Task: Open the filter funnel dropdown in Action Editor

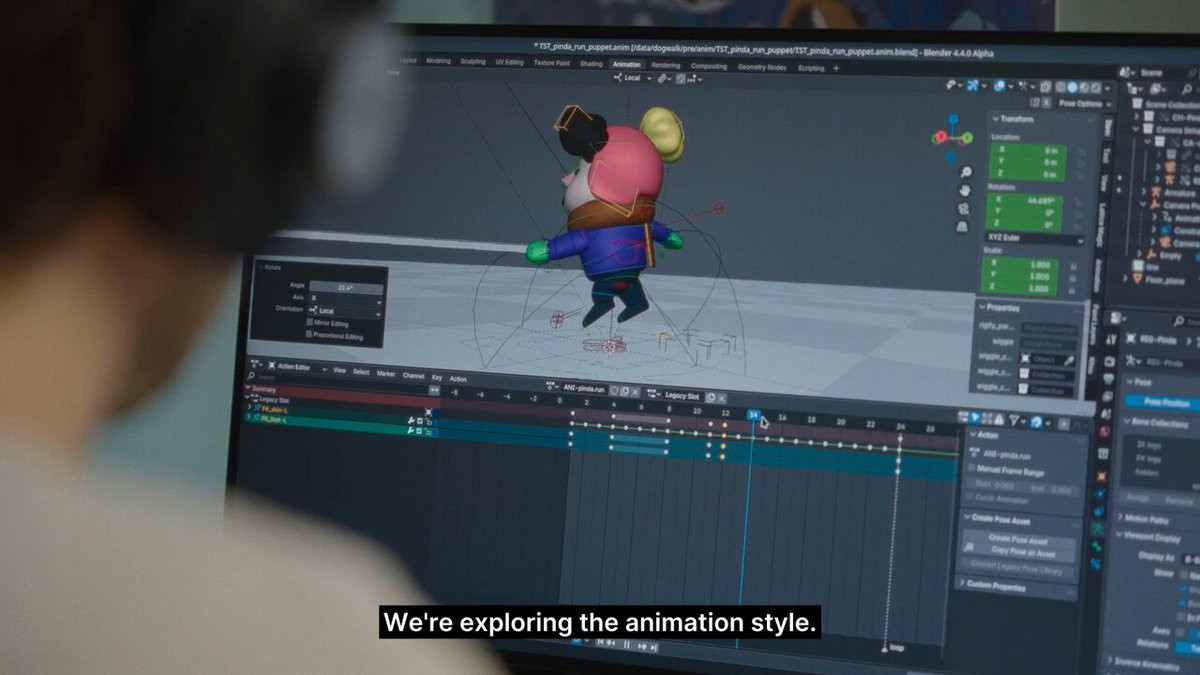Action: (x=1016, y=420)
